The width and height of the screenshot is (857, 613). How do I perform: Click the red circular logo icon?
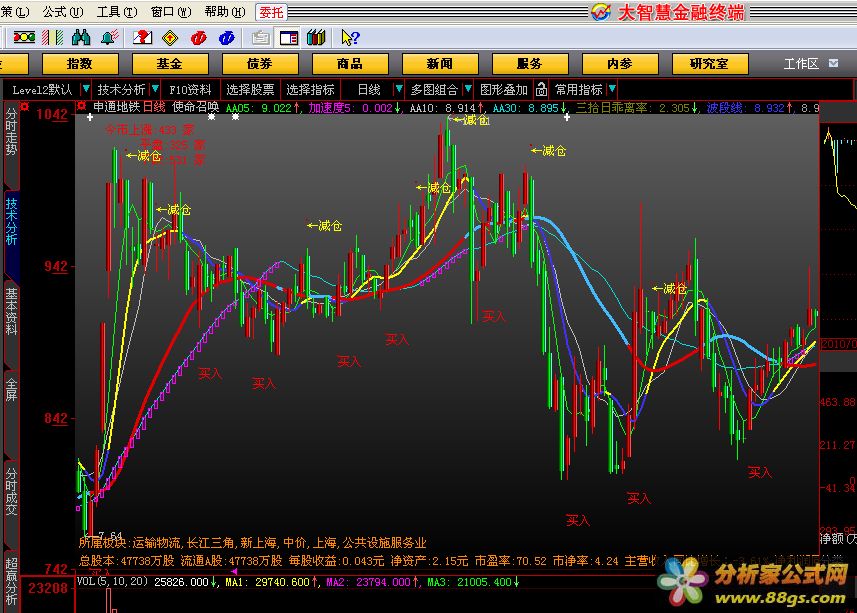pos(198,38)
